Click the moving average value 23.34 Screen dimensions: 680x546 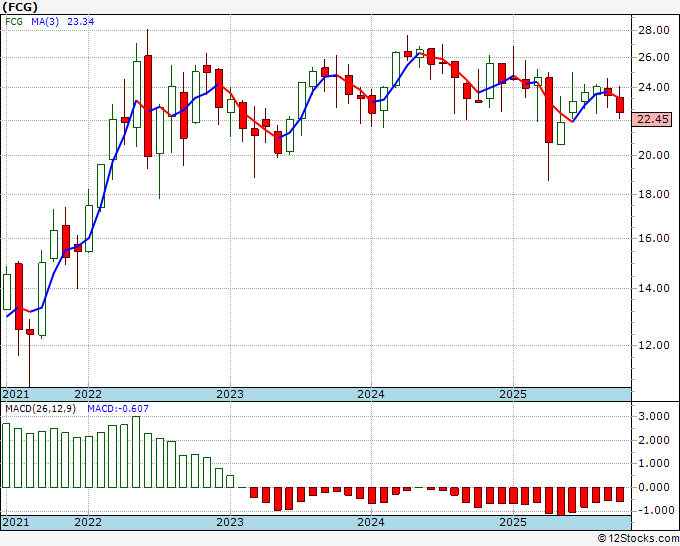(81, 22)
